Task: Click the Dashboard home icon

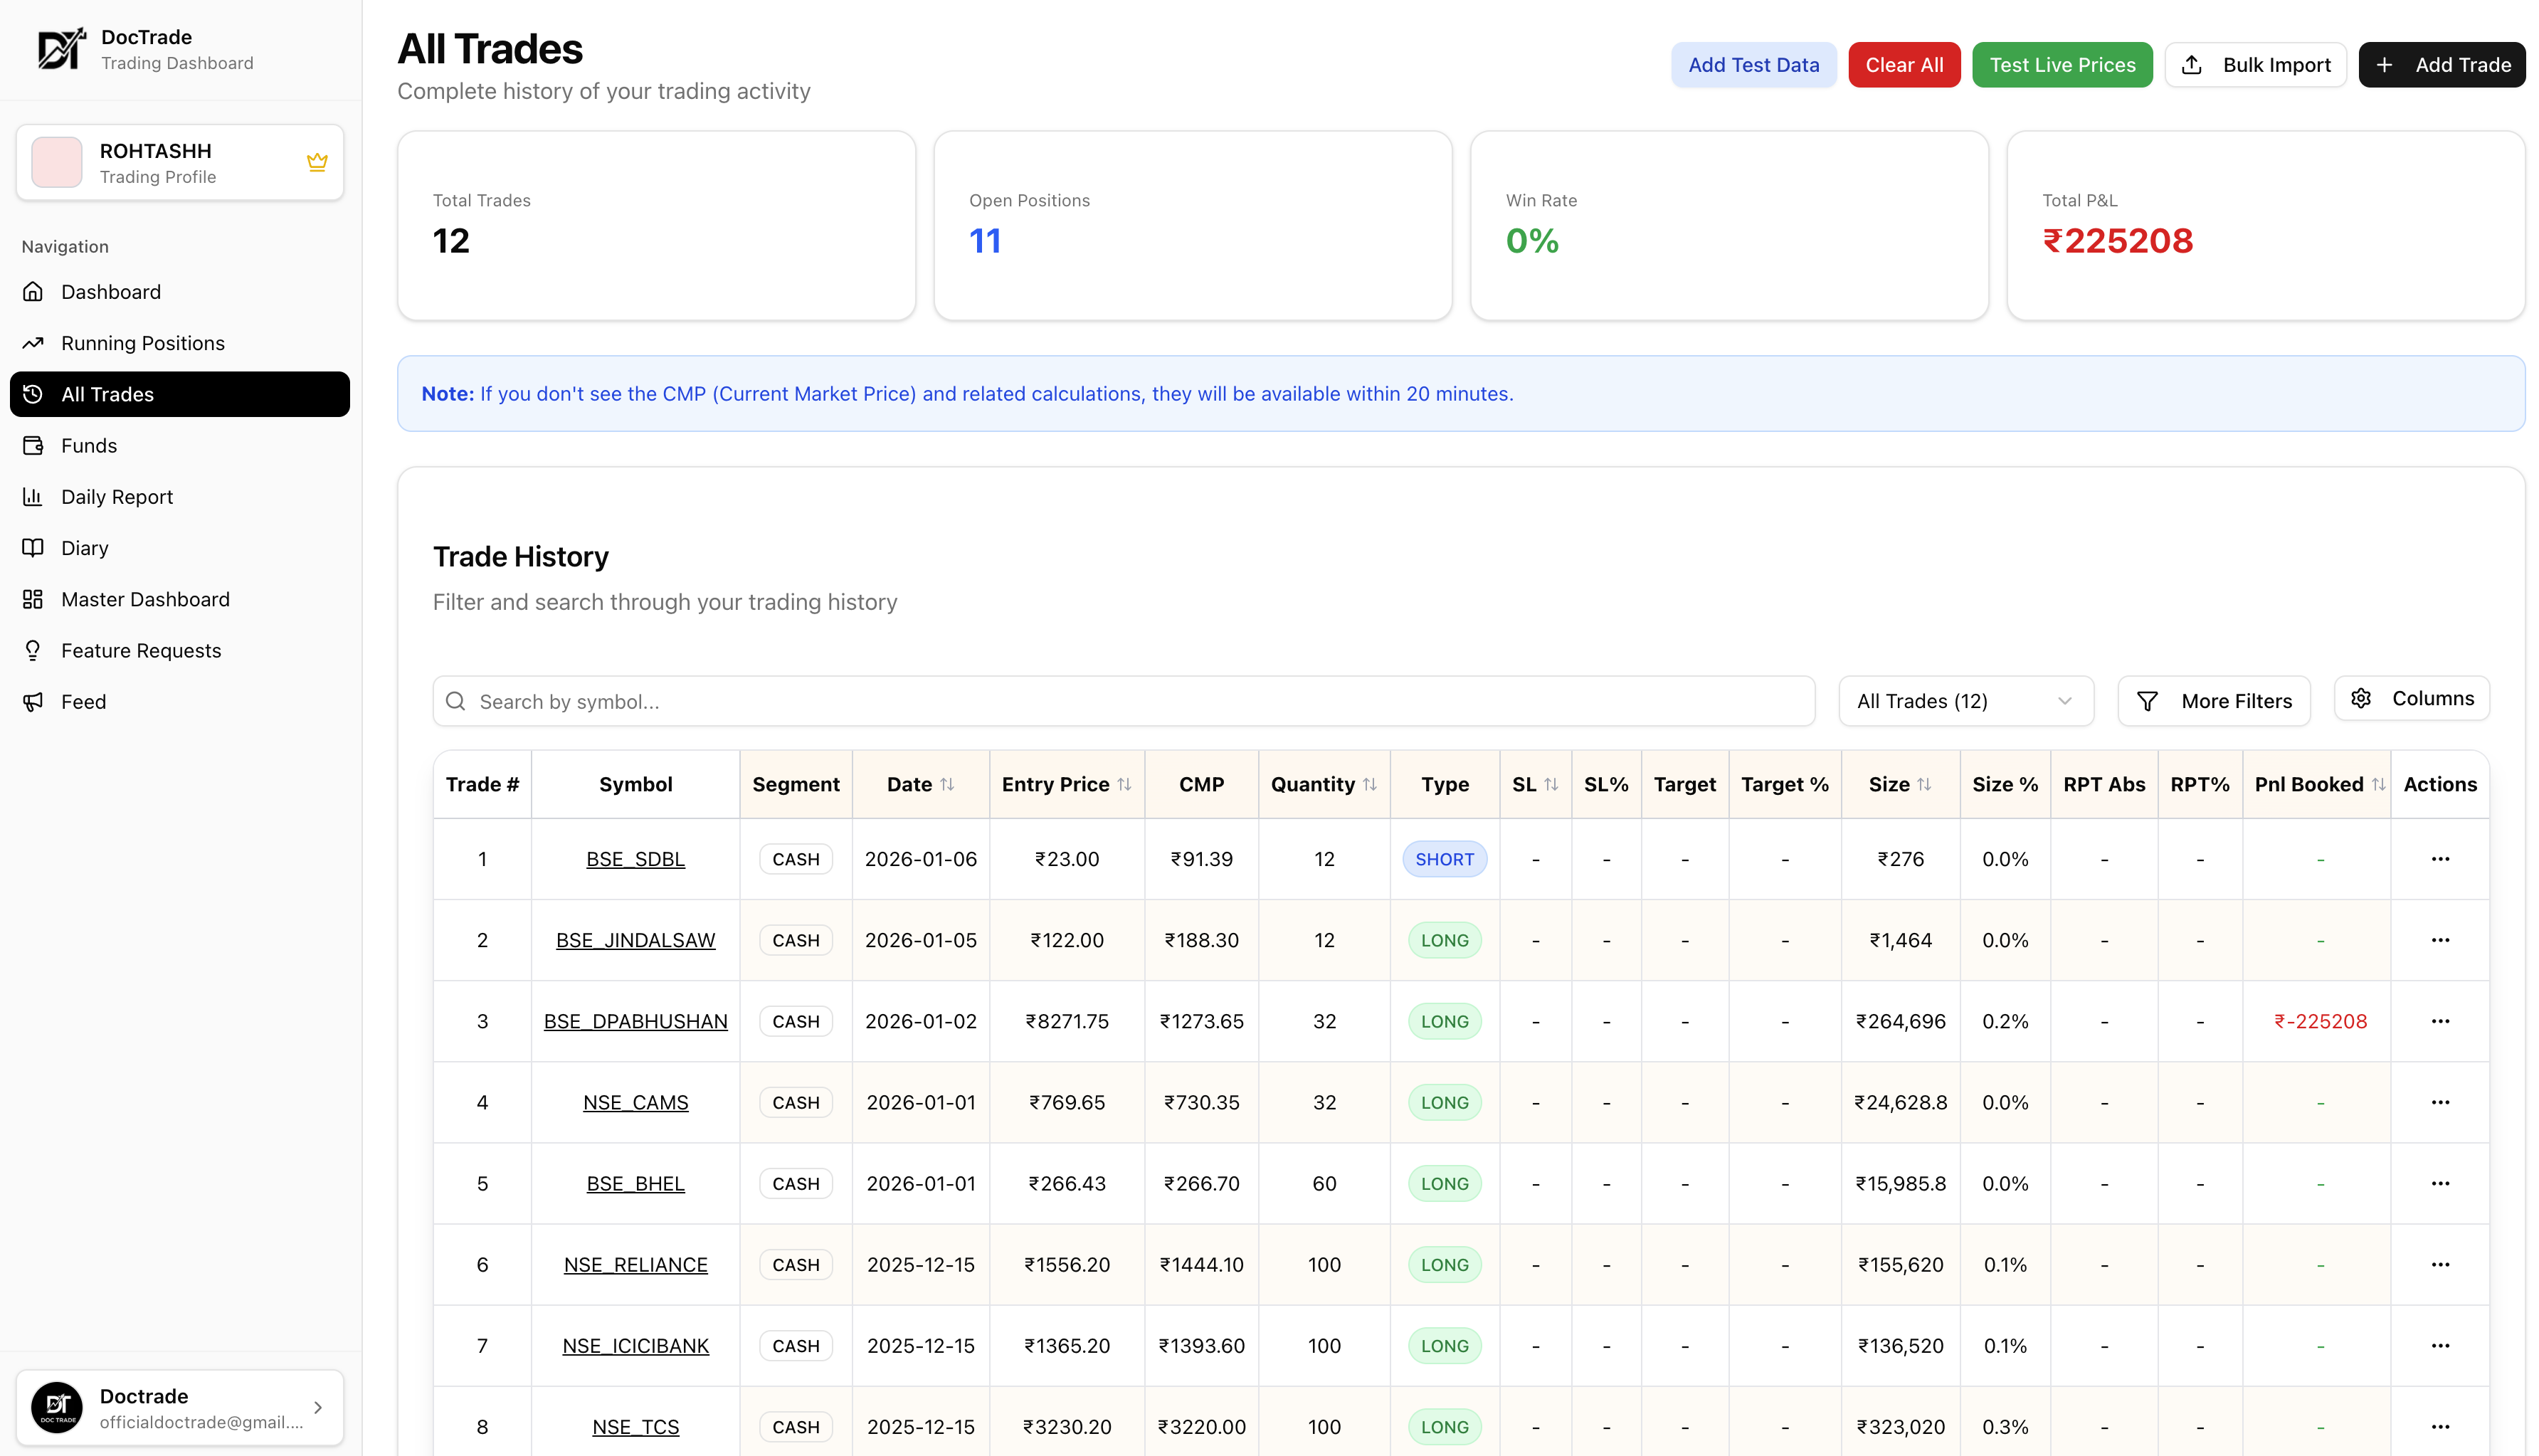Action: pos(33,292)
